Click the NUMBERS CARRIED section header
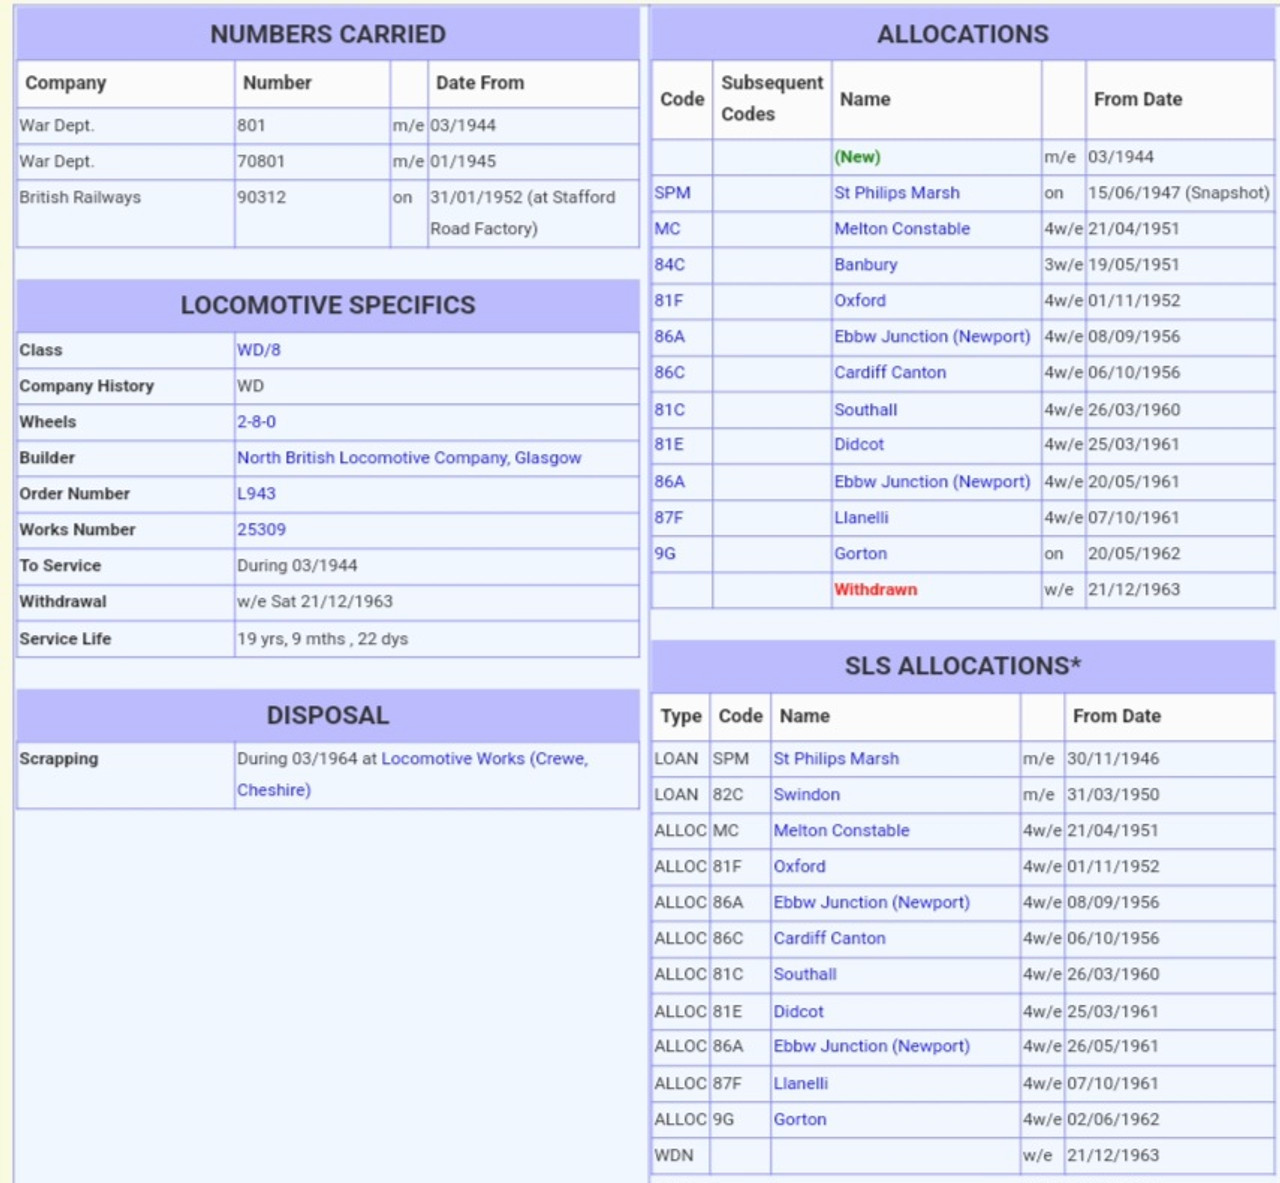The image size is (1280, 1183). [328, 35]
